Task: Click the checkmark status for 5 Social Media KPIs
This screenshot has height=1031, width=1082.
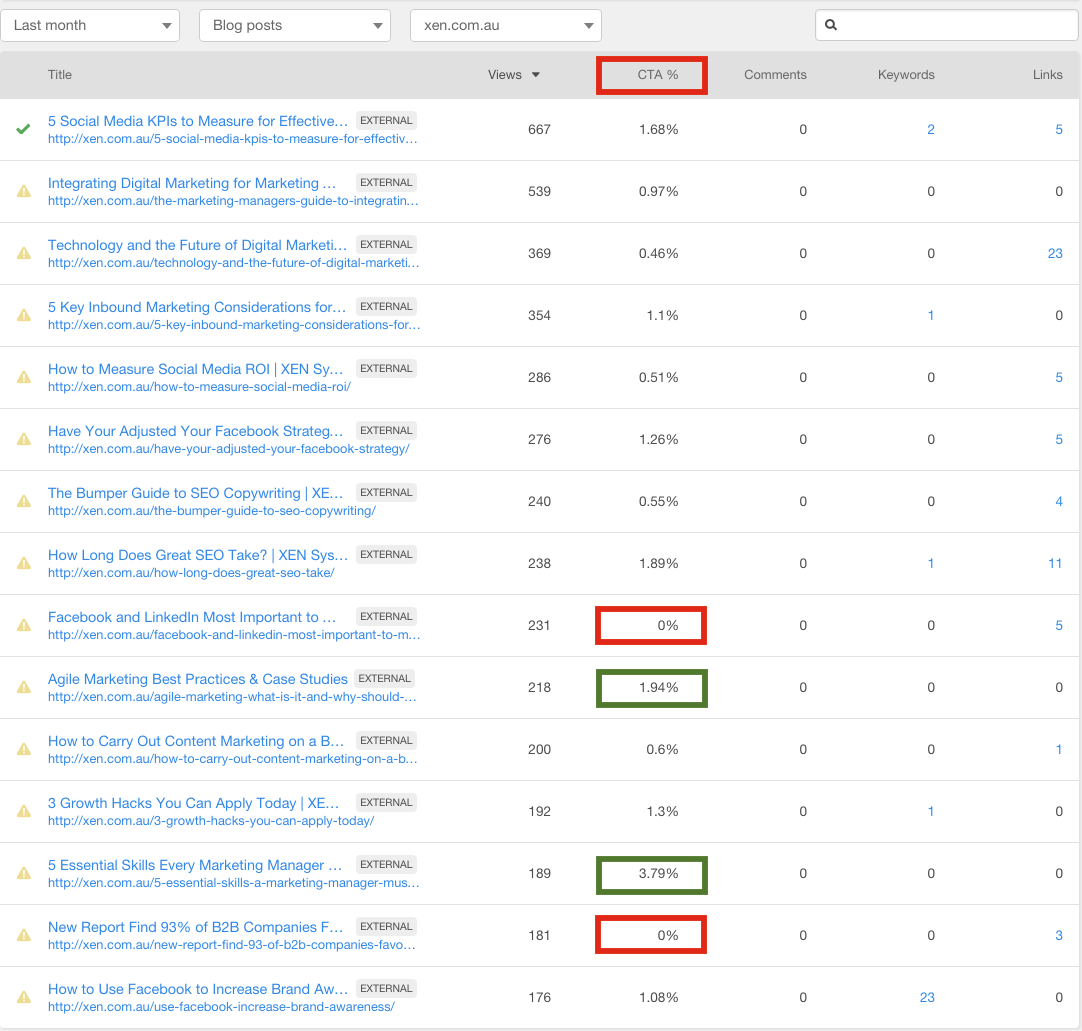Action: pyautogui.click(x=23, y=129)
